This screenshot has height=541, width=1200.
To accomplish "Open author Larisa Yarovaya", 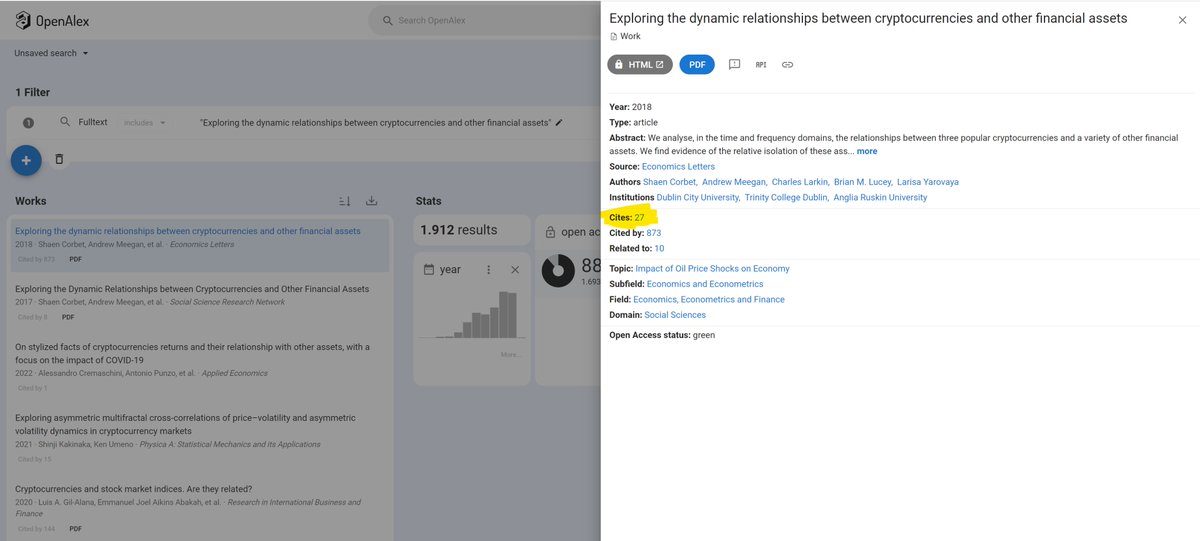I will tap(927, 182).
